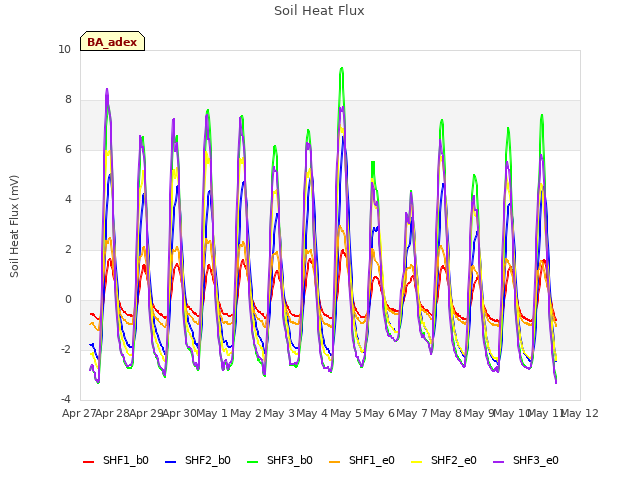The image size is (640, 480).
Task: Click the SHF1_e0 legend entry
Action: 362,460
